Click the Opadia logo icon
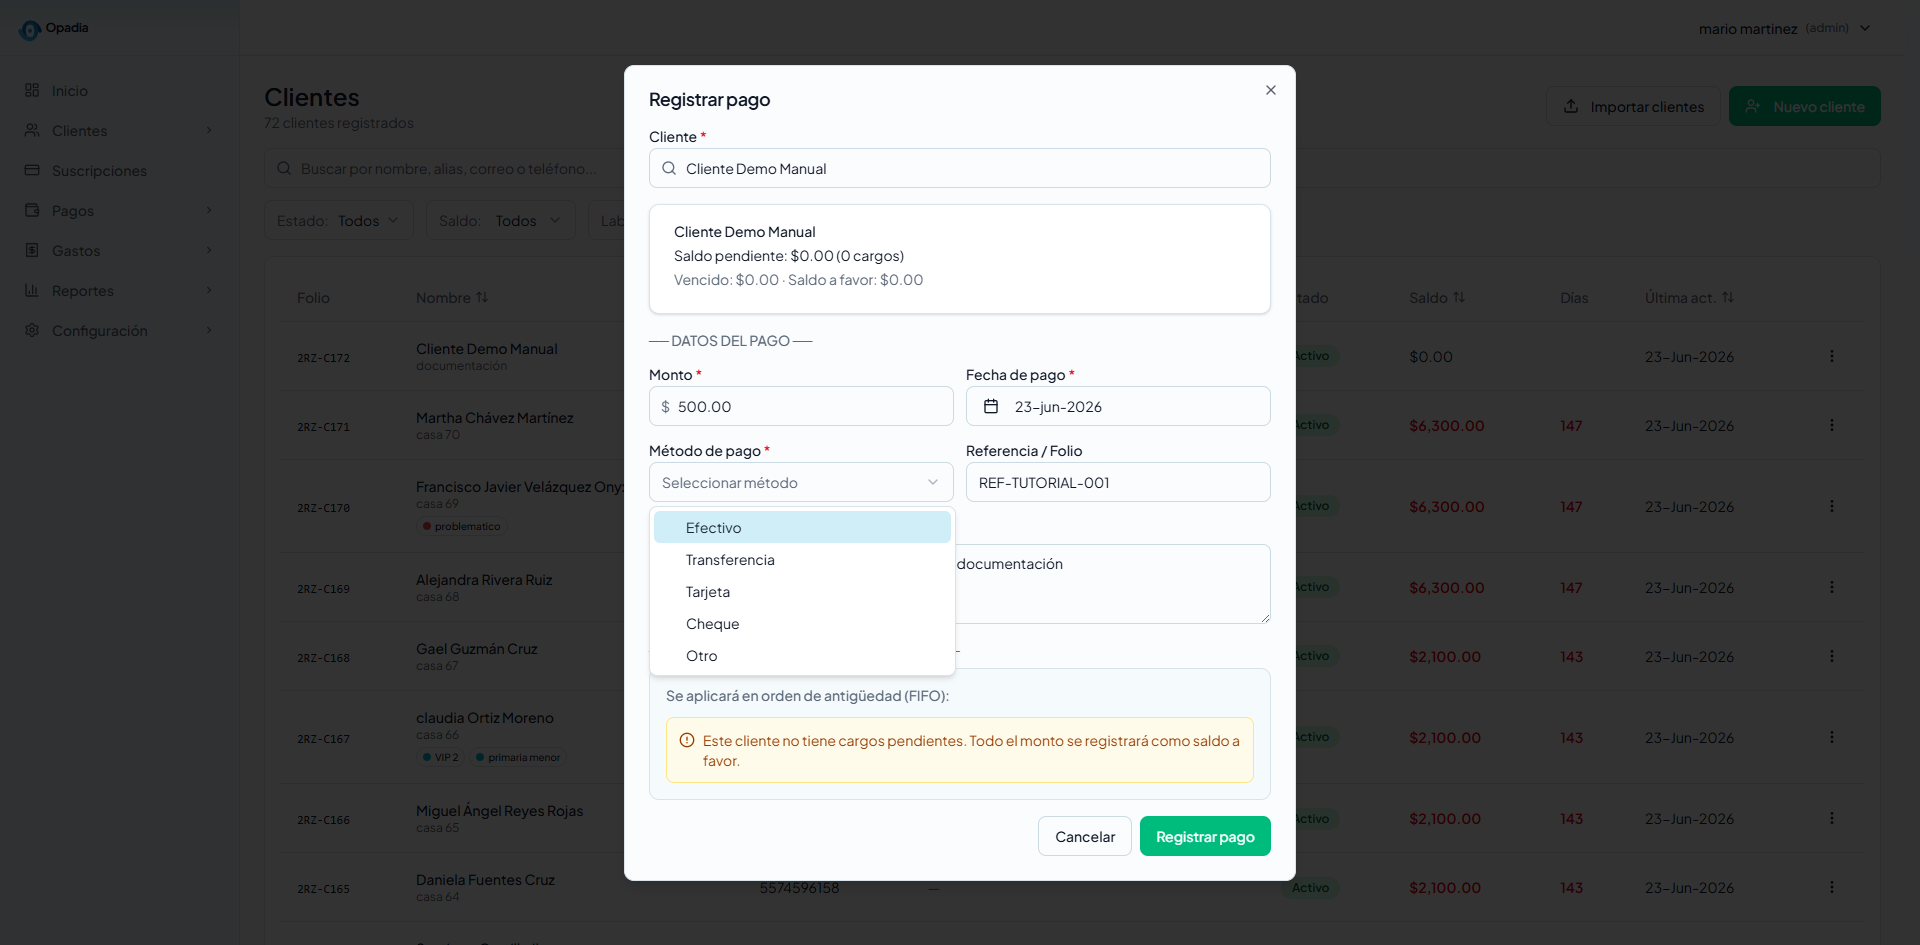This screenshot has width=1920, height=945. [30, 30]
